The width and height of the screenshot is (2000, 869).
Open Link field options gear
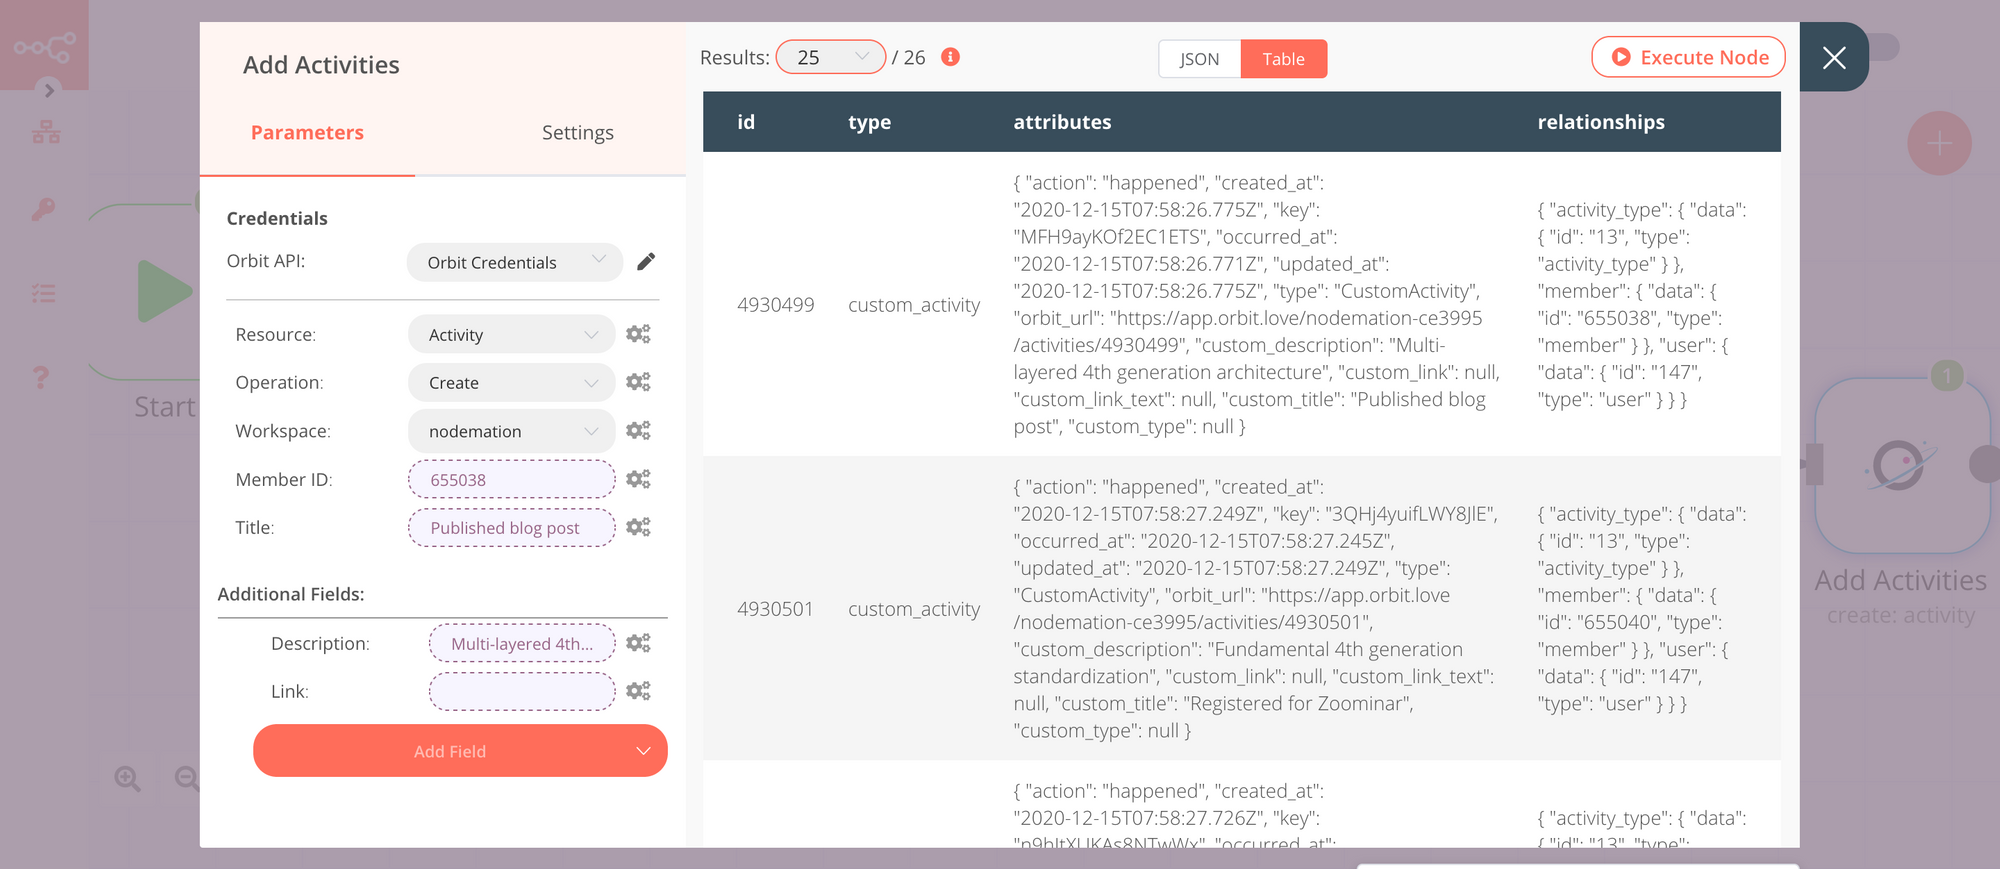click(638, 691)
